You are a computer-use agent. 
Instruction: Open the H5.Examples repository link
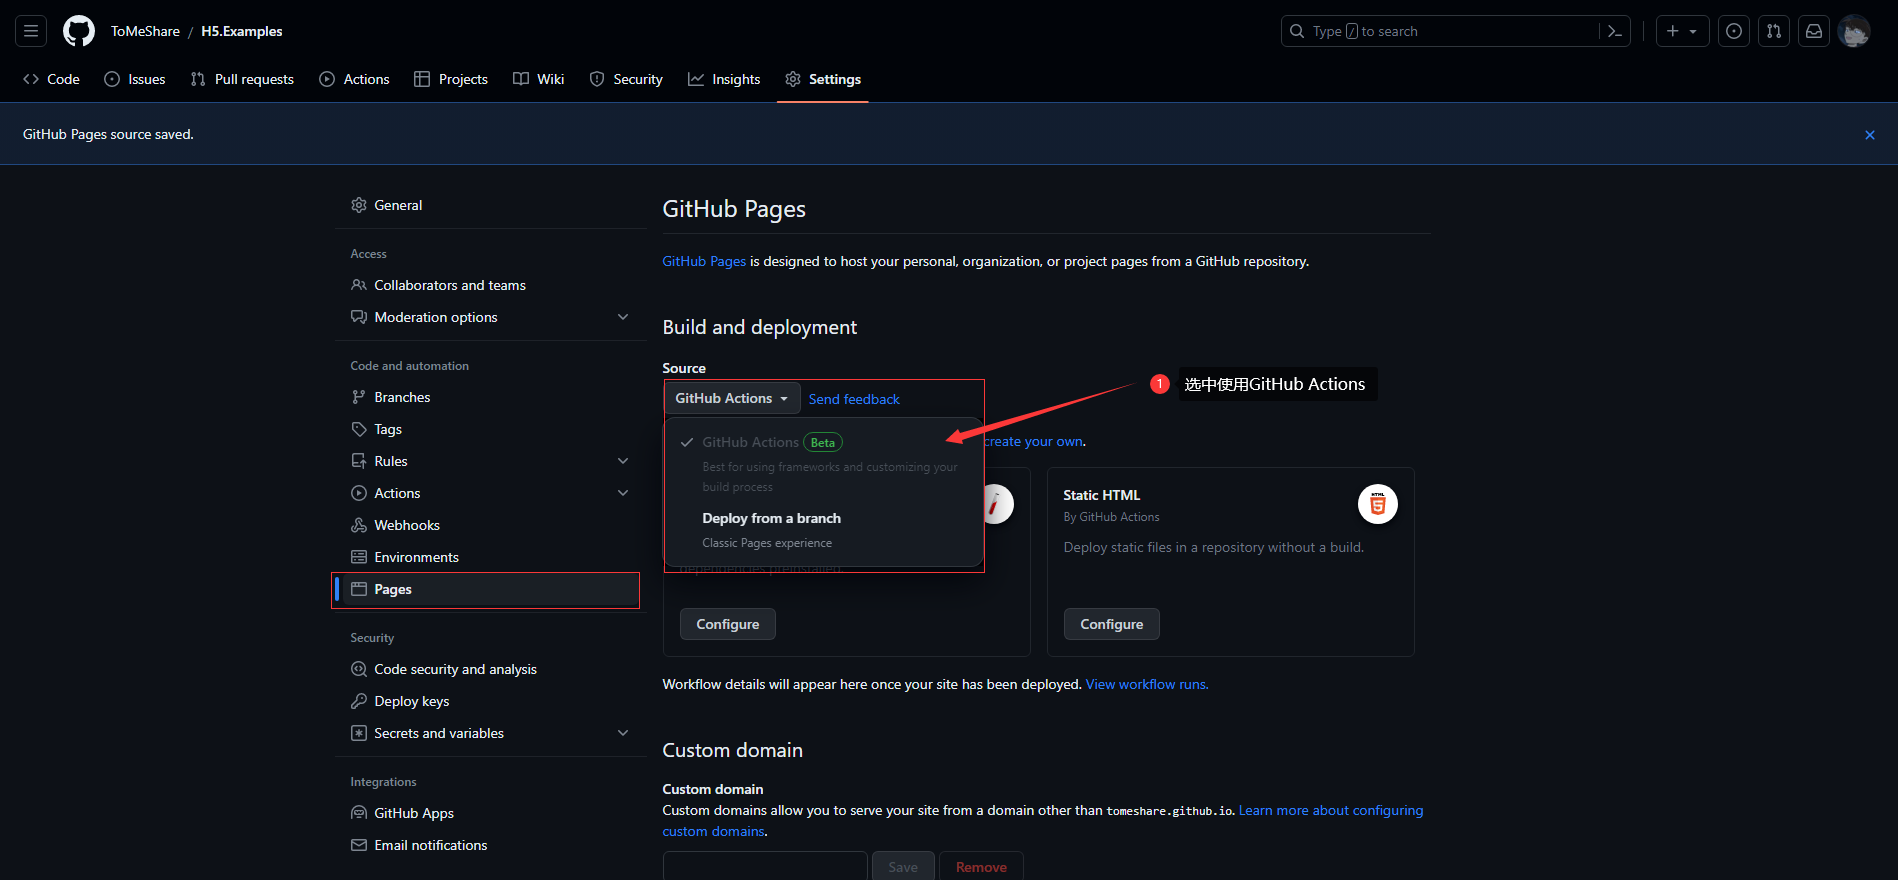[x=242, y=31]
